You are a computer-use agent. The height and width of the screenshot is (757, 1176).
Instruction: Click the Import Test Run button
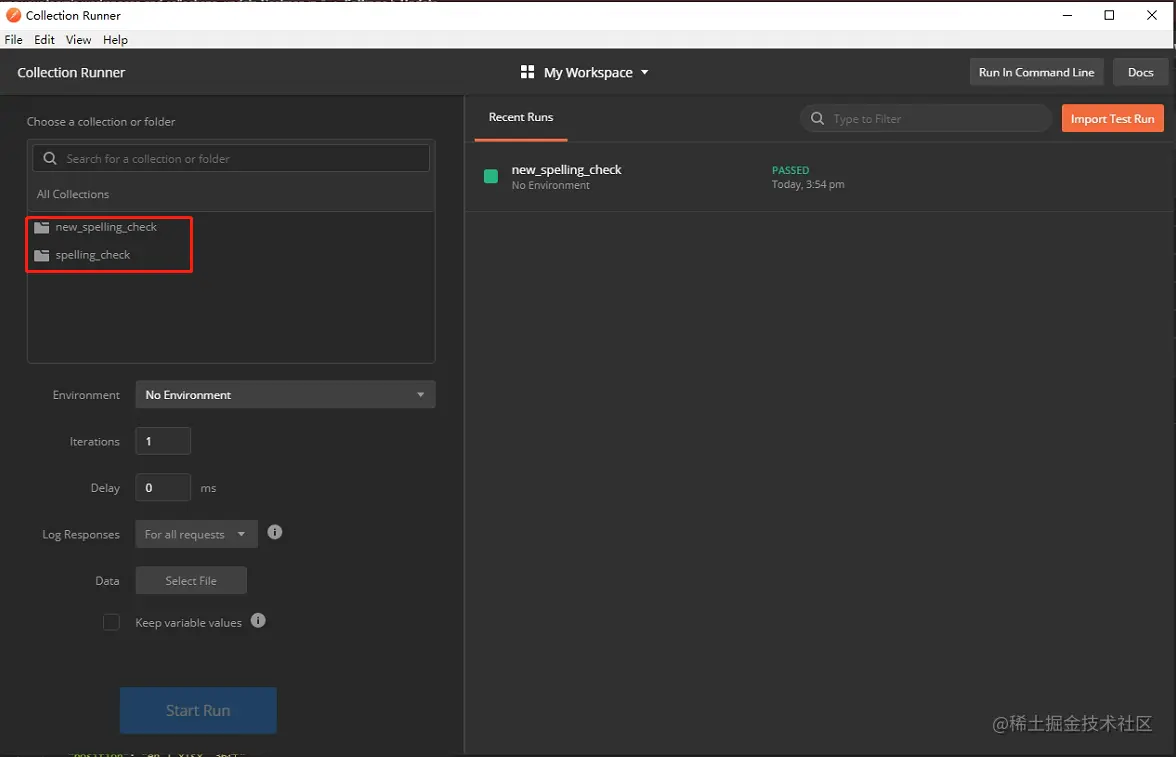coord(1112,119)
